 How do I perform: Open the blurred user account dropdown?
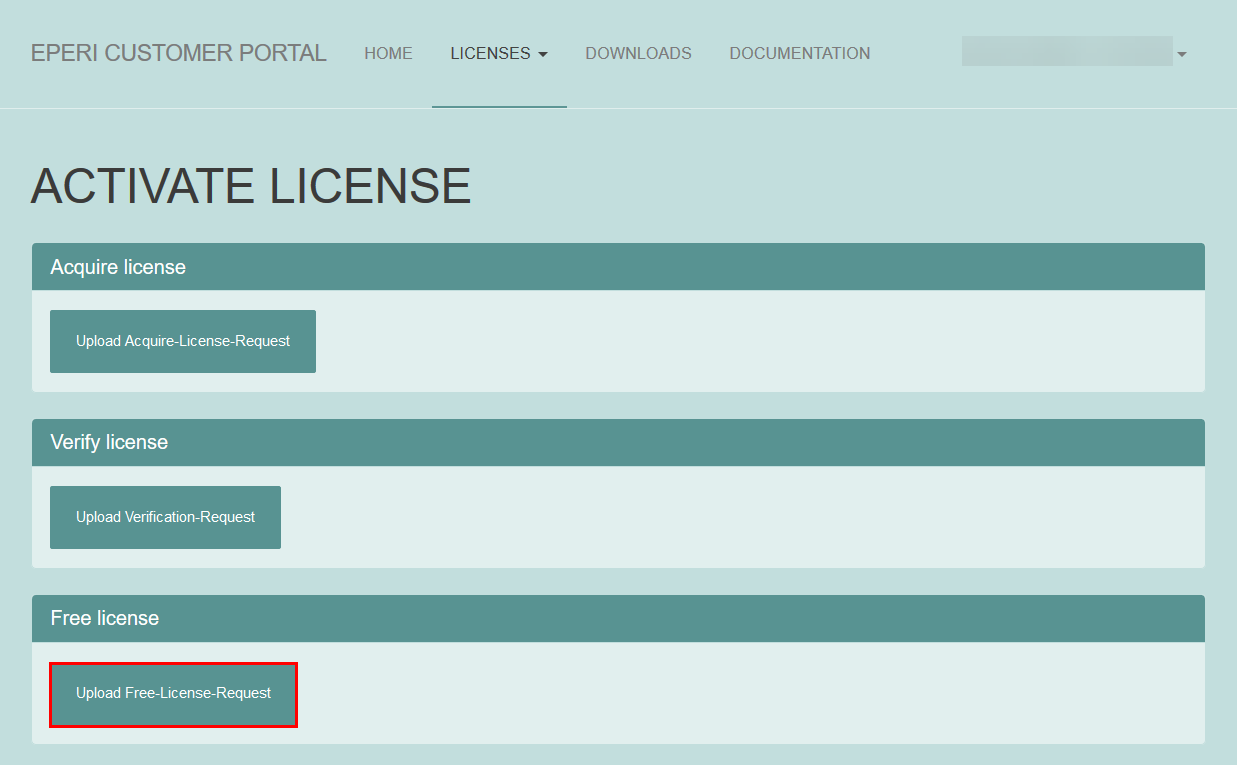[x=1074, y=52]
